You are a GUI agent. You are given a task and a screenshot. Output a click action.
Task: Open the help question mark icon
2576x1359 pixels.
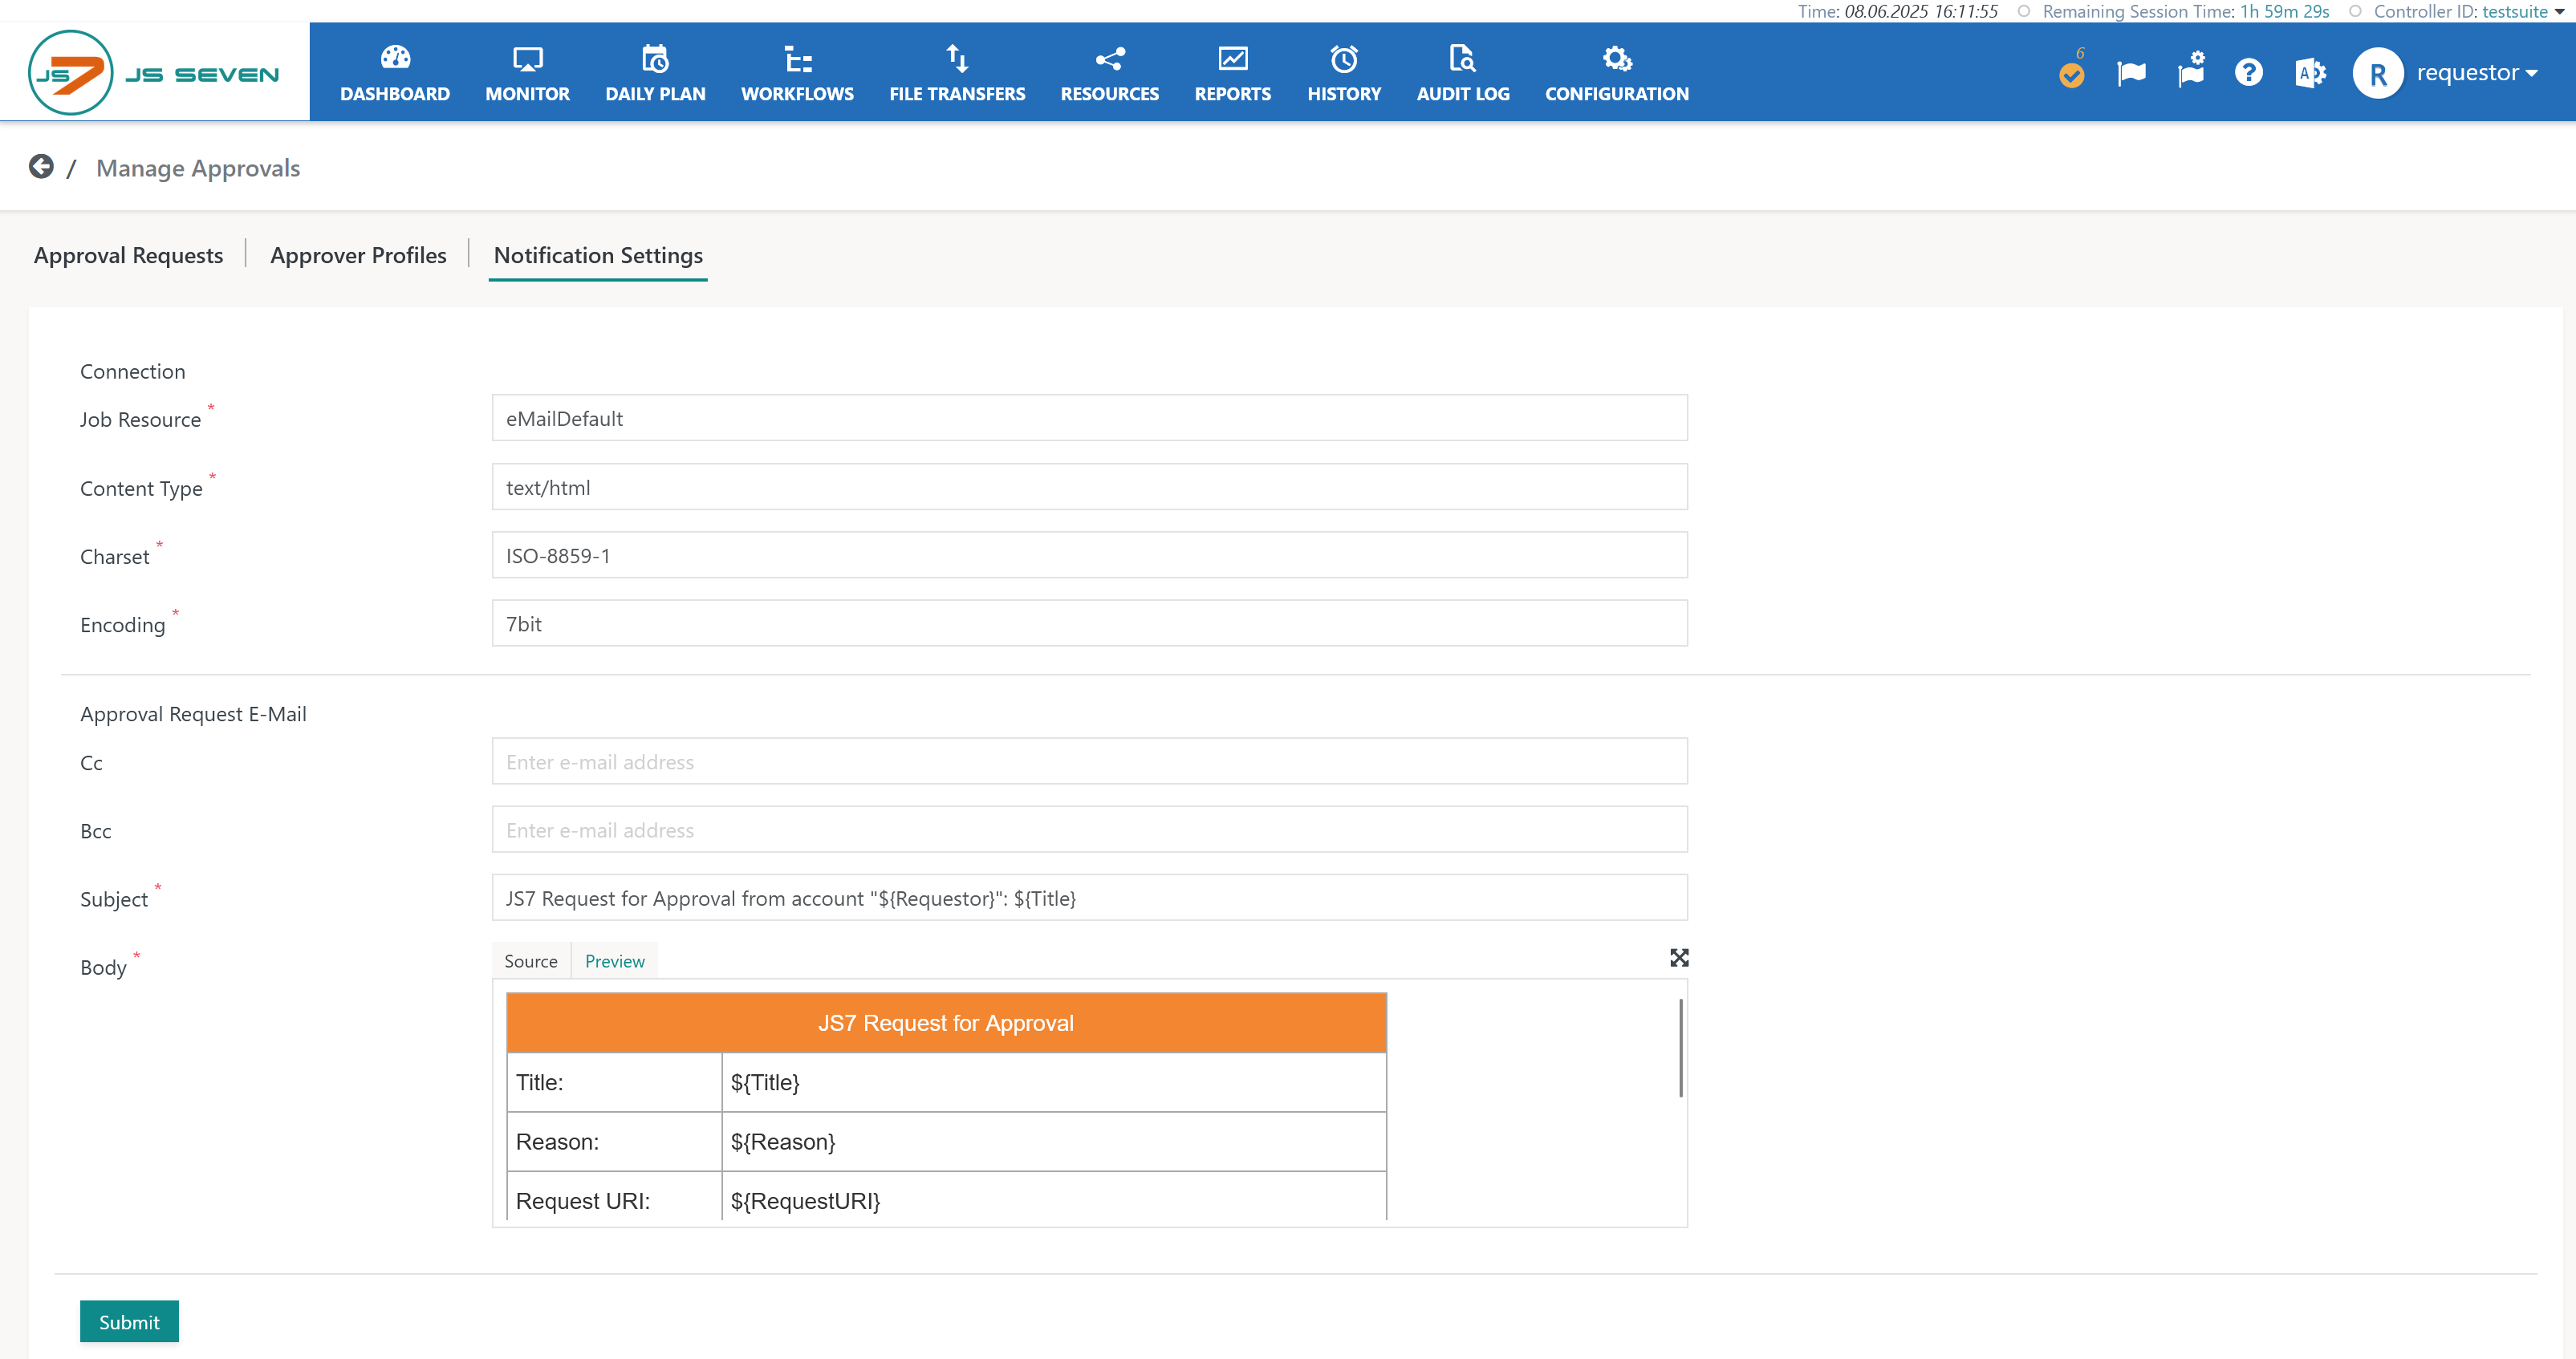click(2248, 73)
